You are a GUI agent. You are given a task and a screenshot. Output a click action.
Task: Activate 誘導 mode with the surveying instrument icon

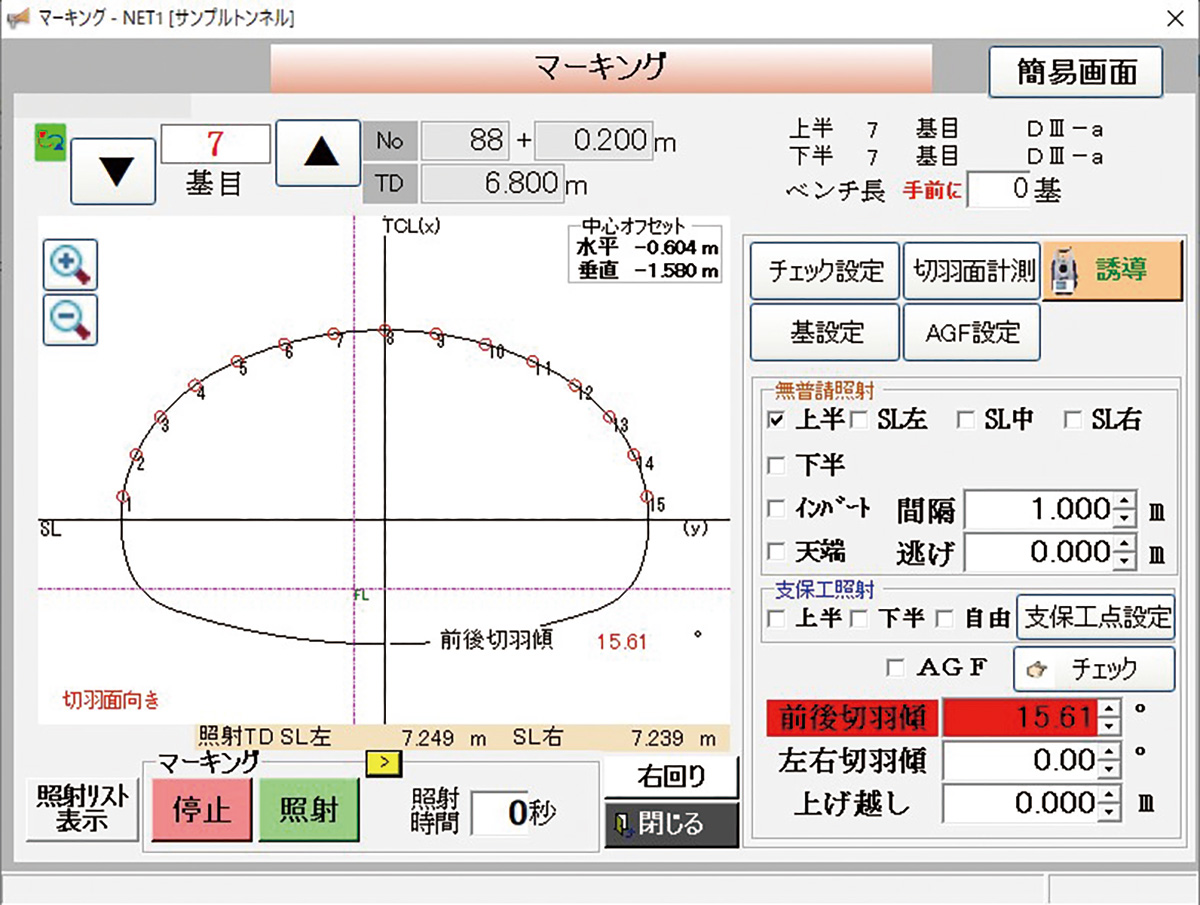(1113, 270)
